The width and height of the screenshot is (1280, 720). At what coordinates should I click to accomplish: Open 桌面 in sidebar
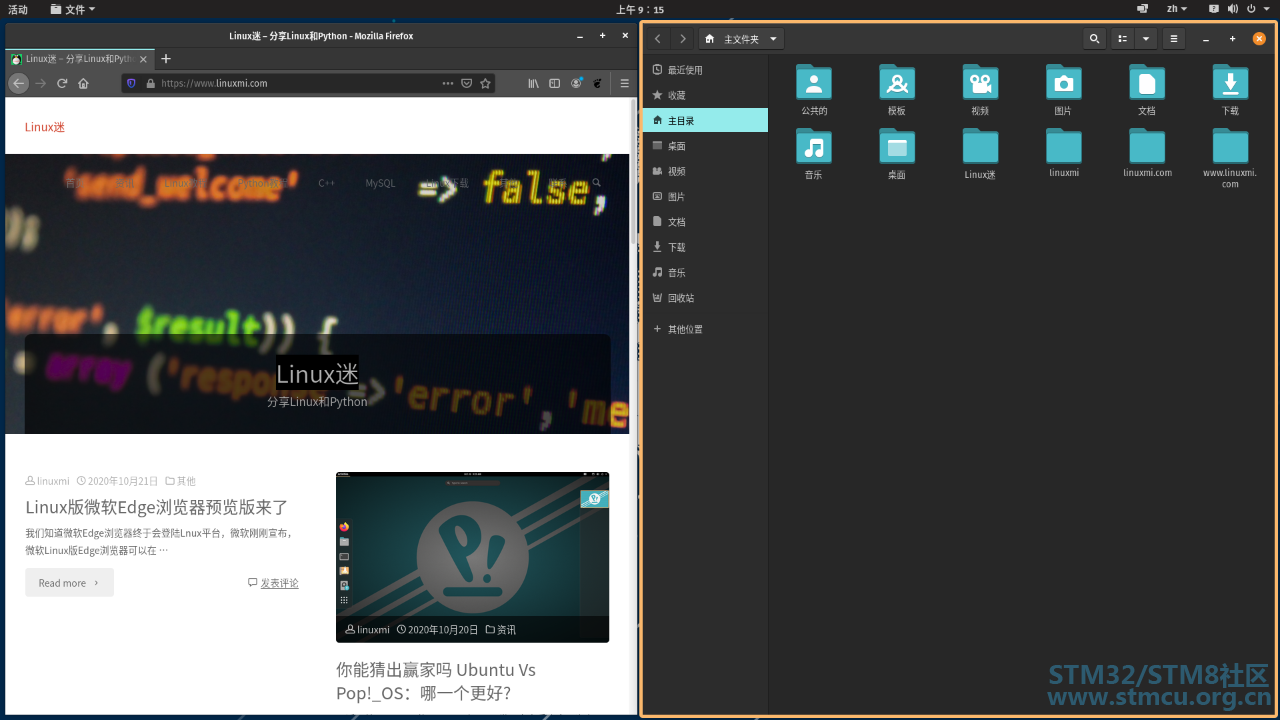point(705,146)
